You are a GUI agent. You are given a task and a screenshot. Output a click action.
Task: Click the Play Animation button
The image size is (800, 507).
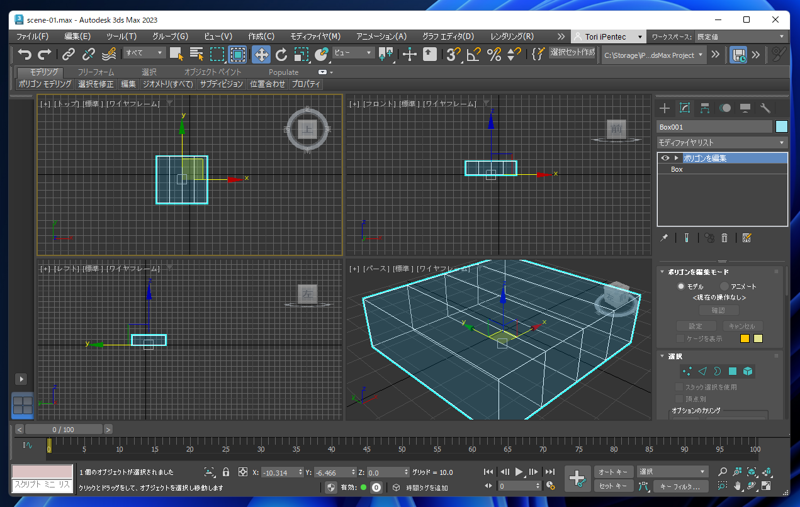pos(518,472)
